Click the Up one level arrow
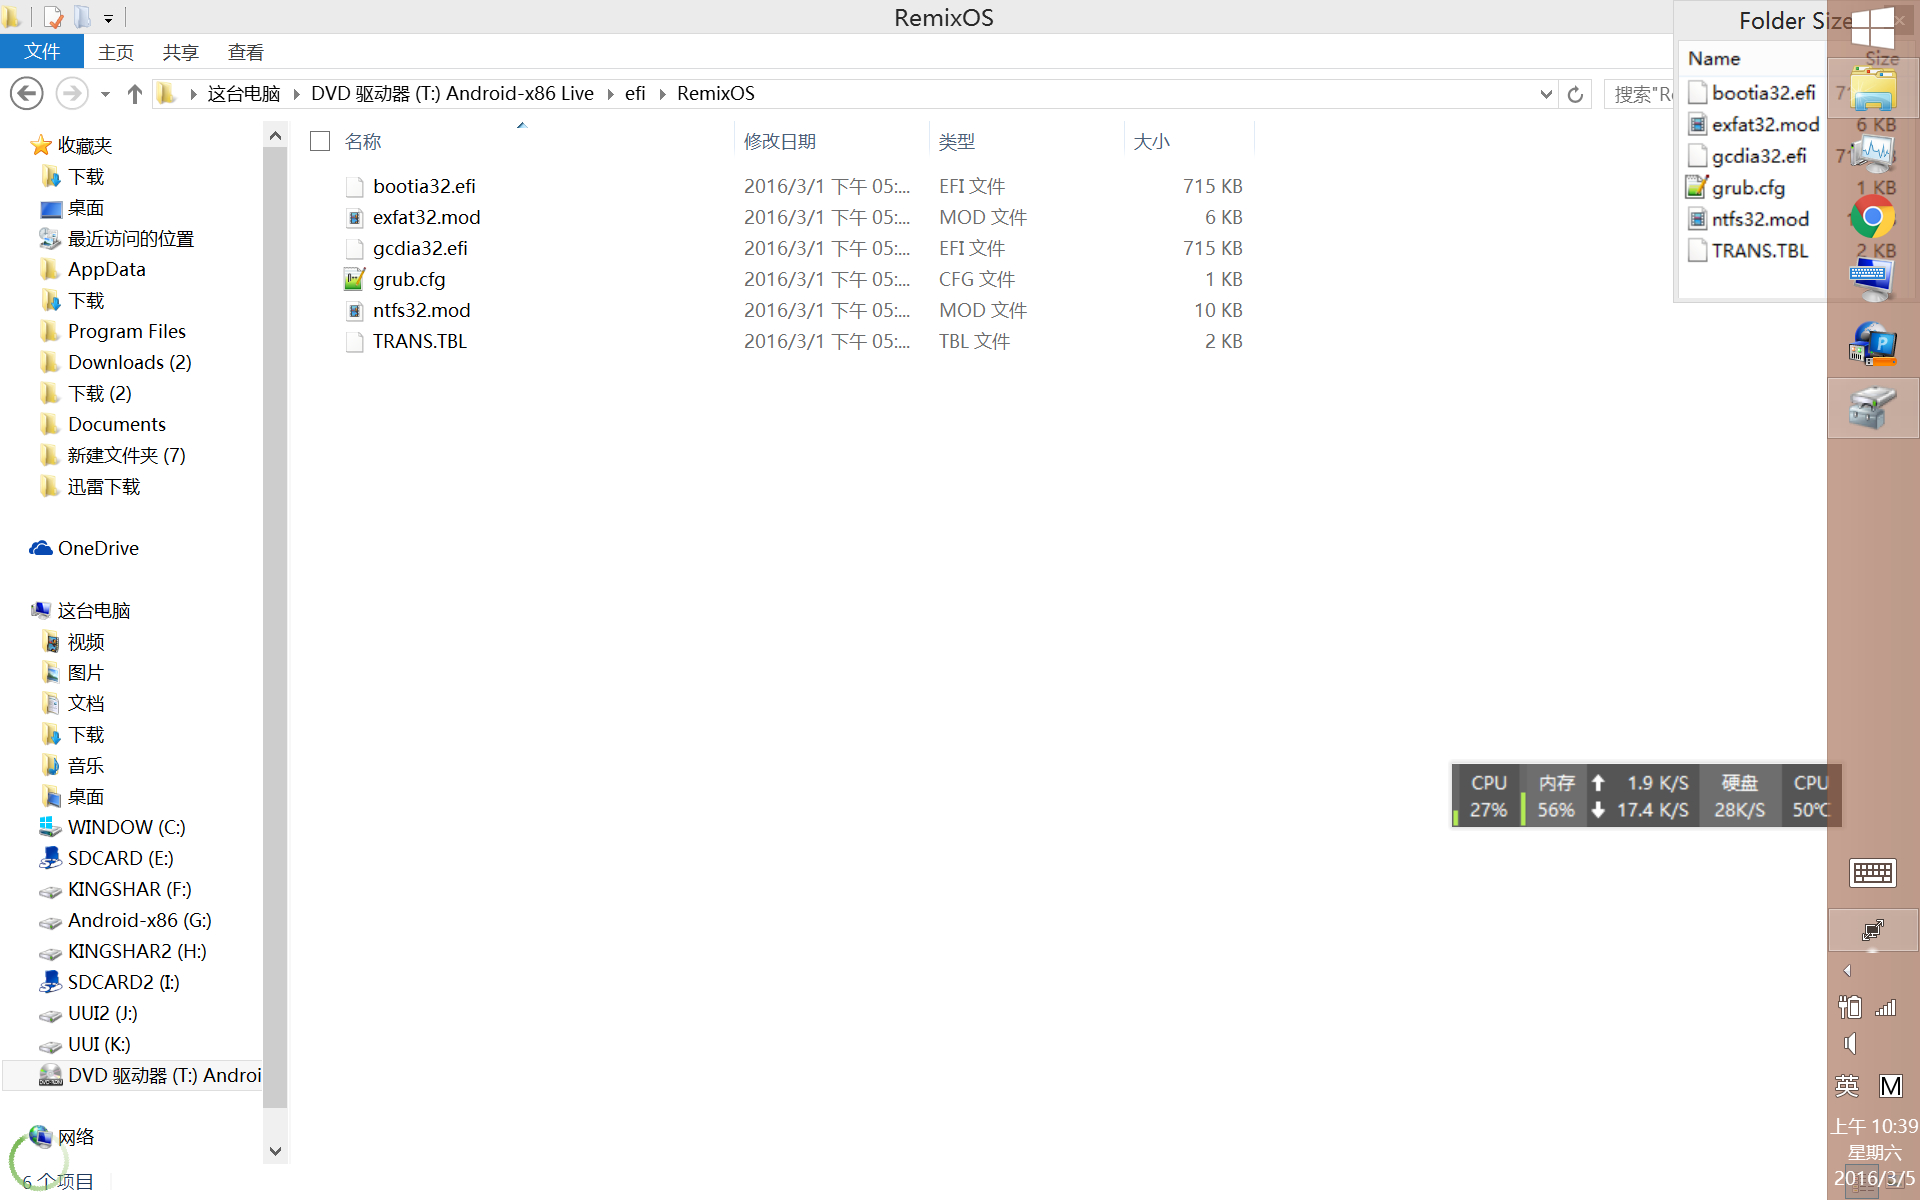1920x1200 pixels. [x=135, y=94]
